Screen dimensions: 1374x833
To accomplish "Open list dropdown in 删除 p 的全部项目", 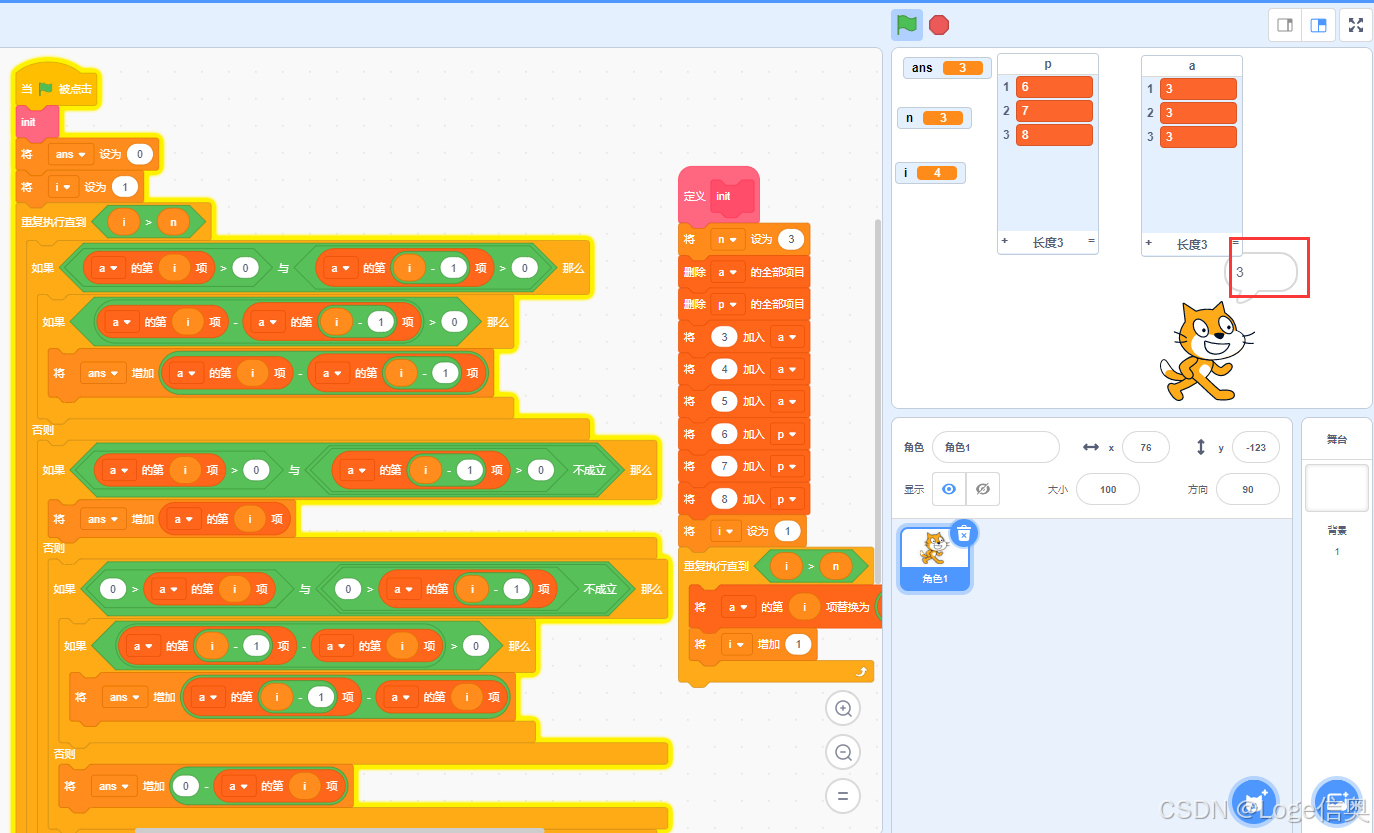I will [x=728, y=304].
